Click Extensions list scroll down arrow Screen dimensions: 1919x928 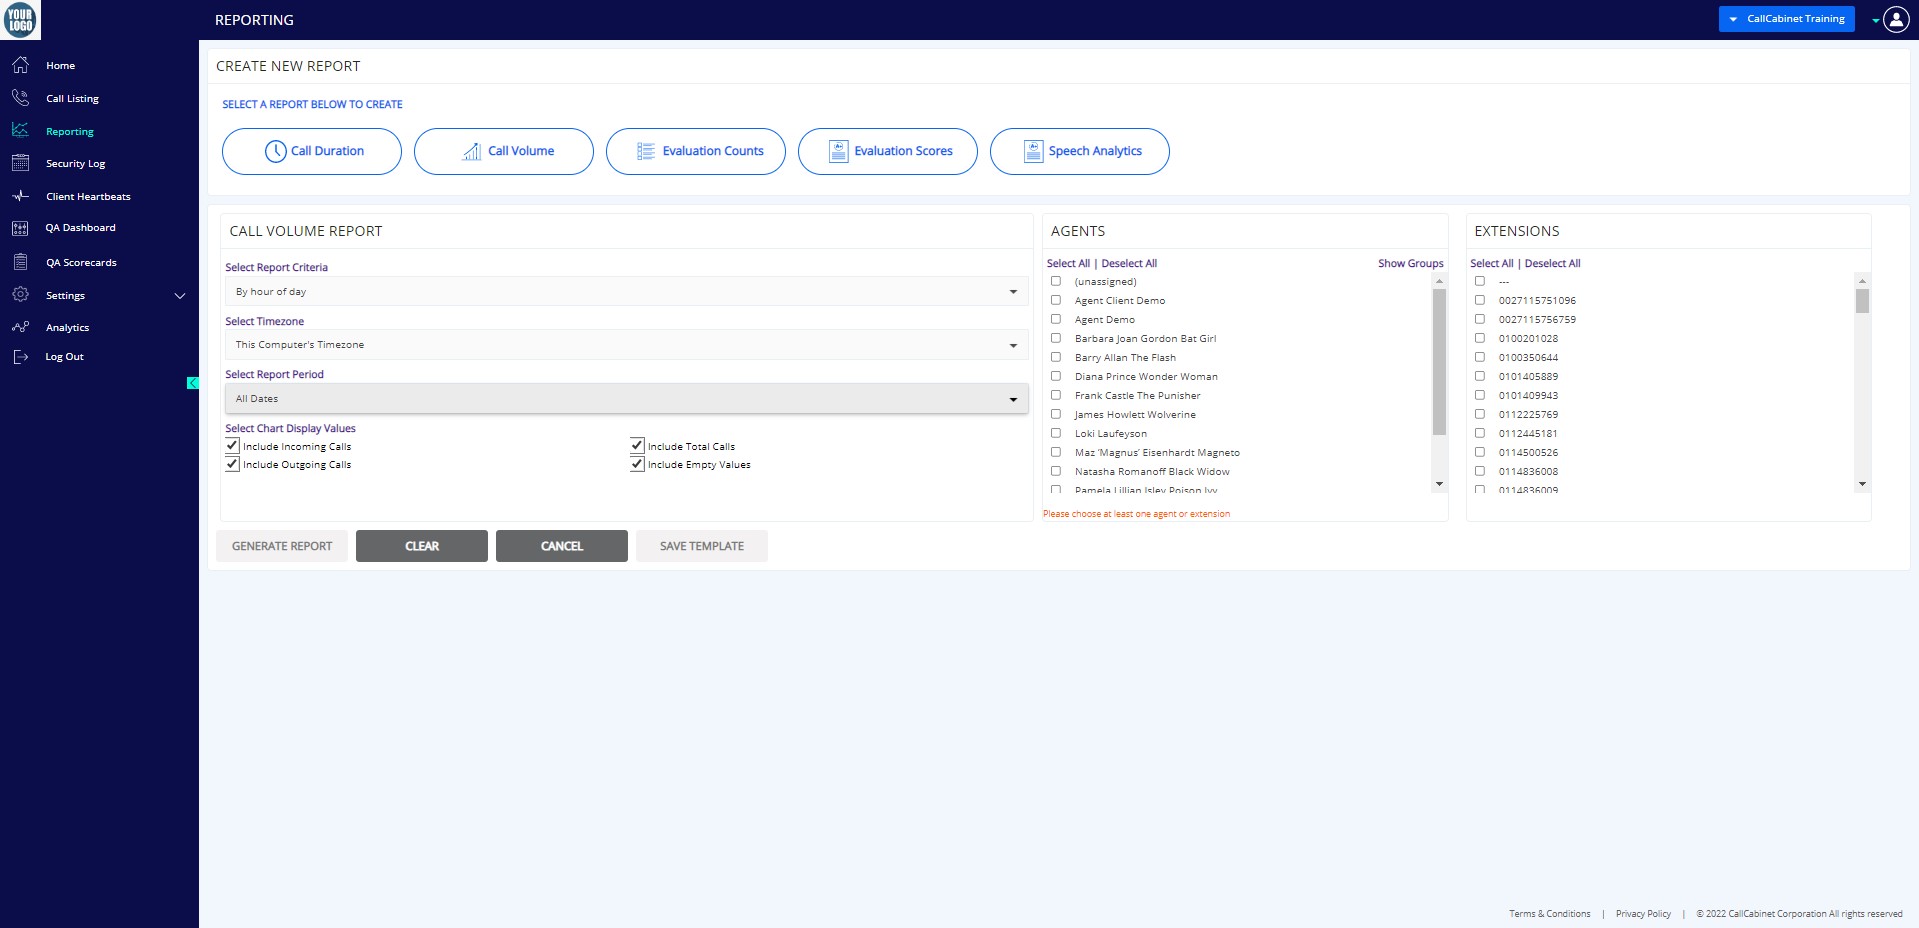[1862, 484]
